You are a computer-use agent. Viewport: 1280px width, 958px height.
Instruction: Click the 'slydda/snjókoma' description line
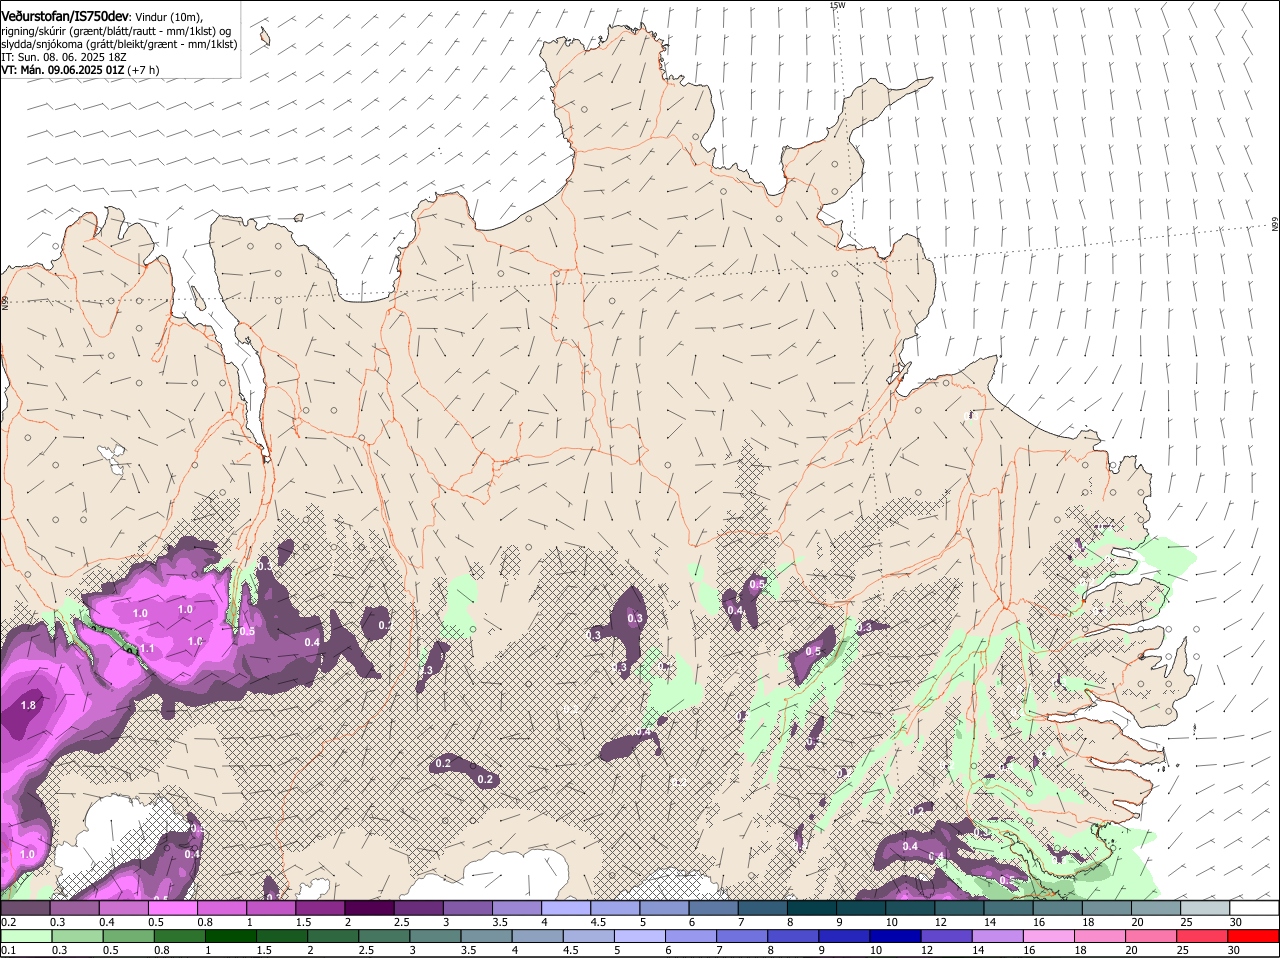[x=119, y=44]
